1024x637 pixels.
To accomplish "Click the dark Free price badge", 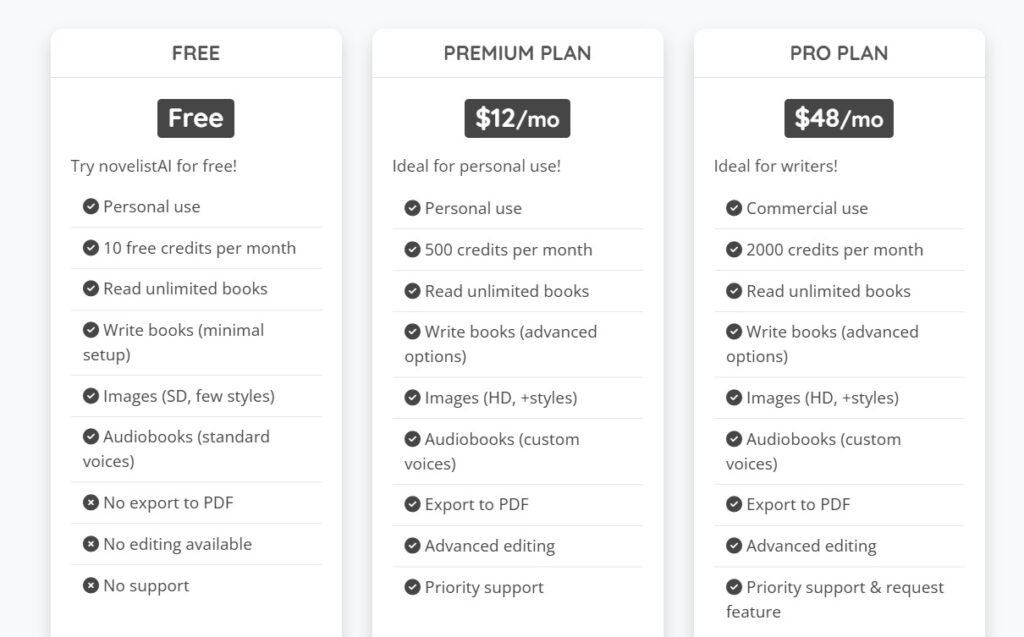I will point(196,118).
